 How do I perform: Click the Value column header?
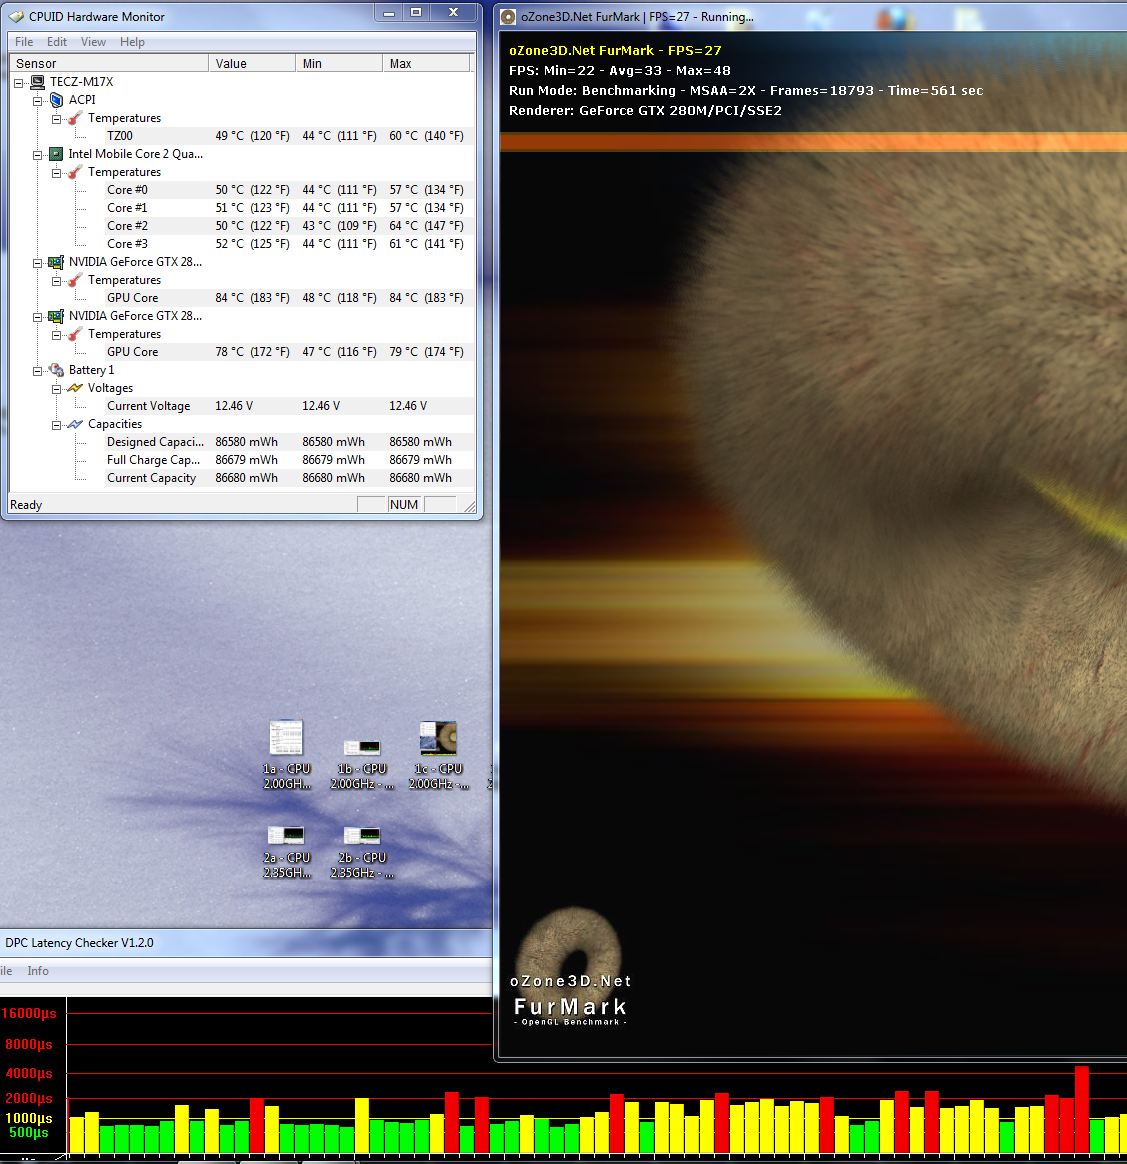click(252, 64)
